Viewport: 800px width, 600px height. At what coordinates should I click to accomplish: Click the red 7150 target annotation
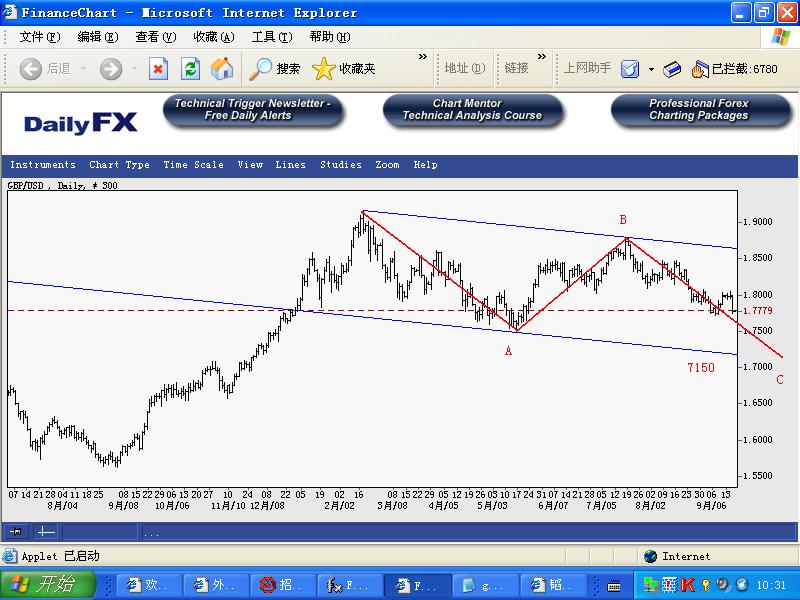click(701, 367)
